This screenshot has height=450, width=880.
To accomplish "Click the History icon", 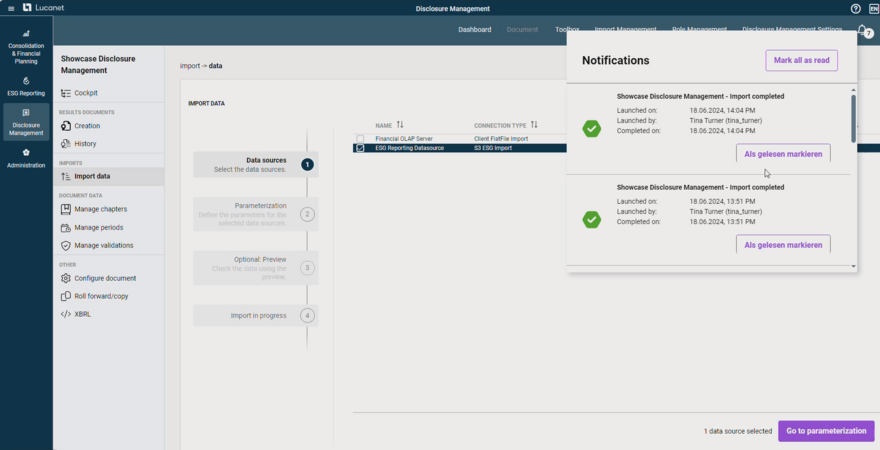I will pos(66,144).
